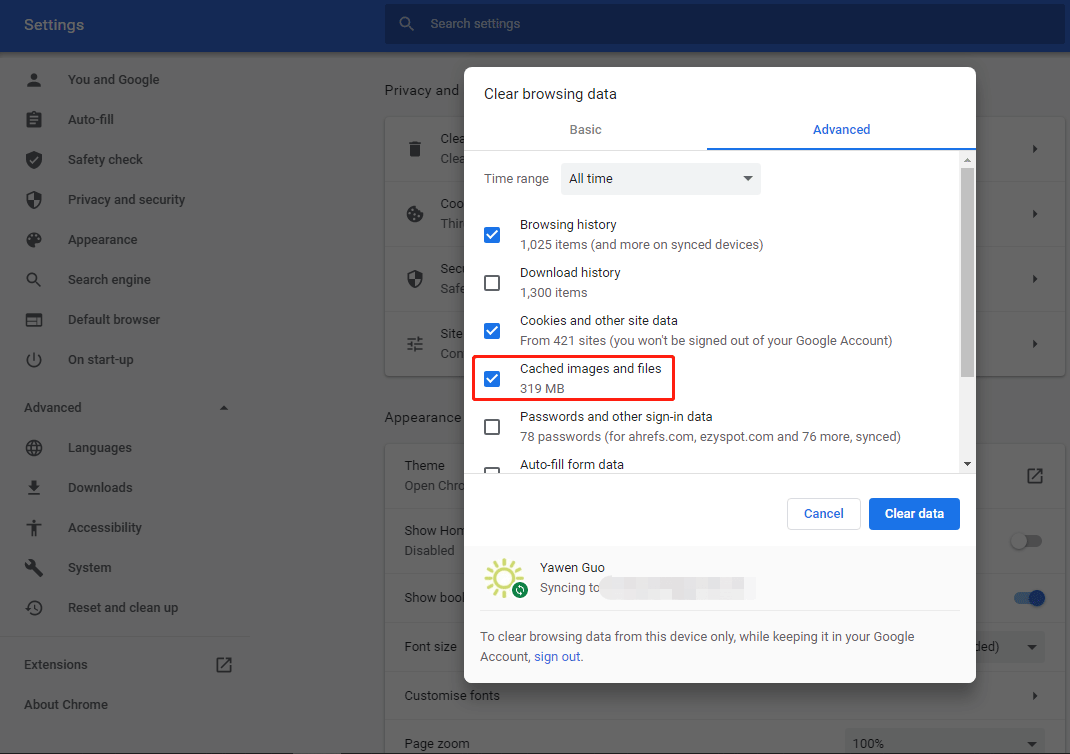Uncheck Cookies and other site data
This screenshot has width=1070, height=754.
[x=492, y=331]
